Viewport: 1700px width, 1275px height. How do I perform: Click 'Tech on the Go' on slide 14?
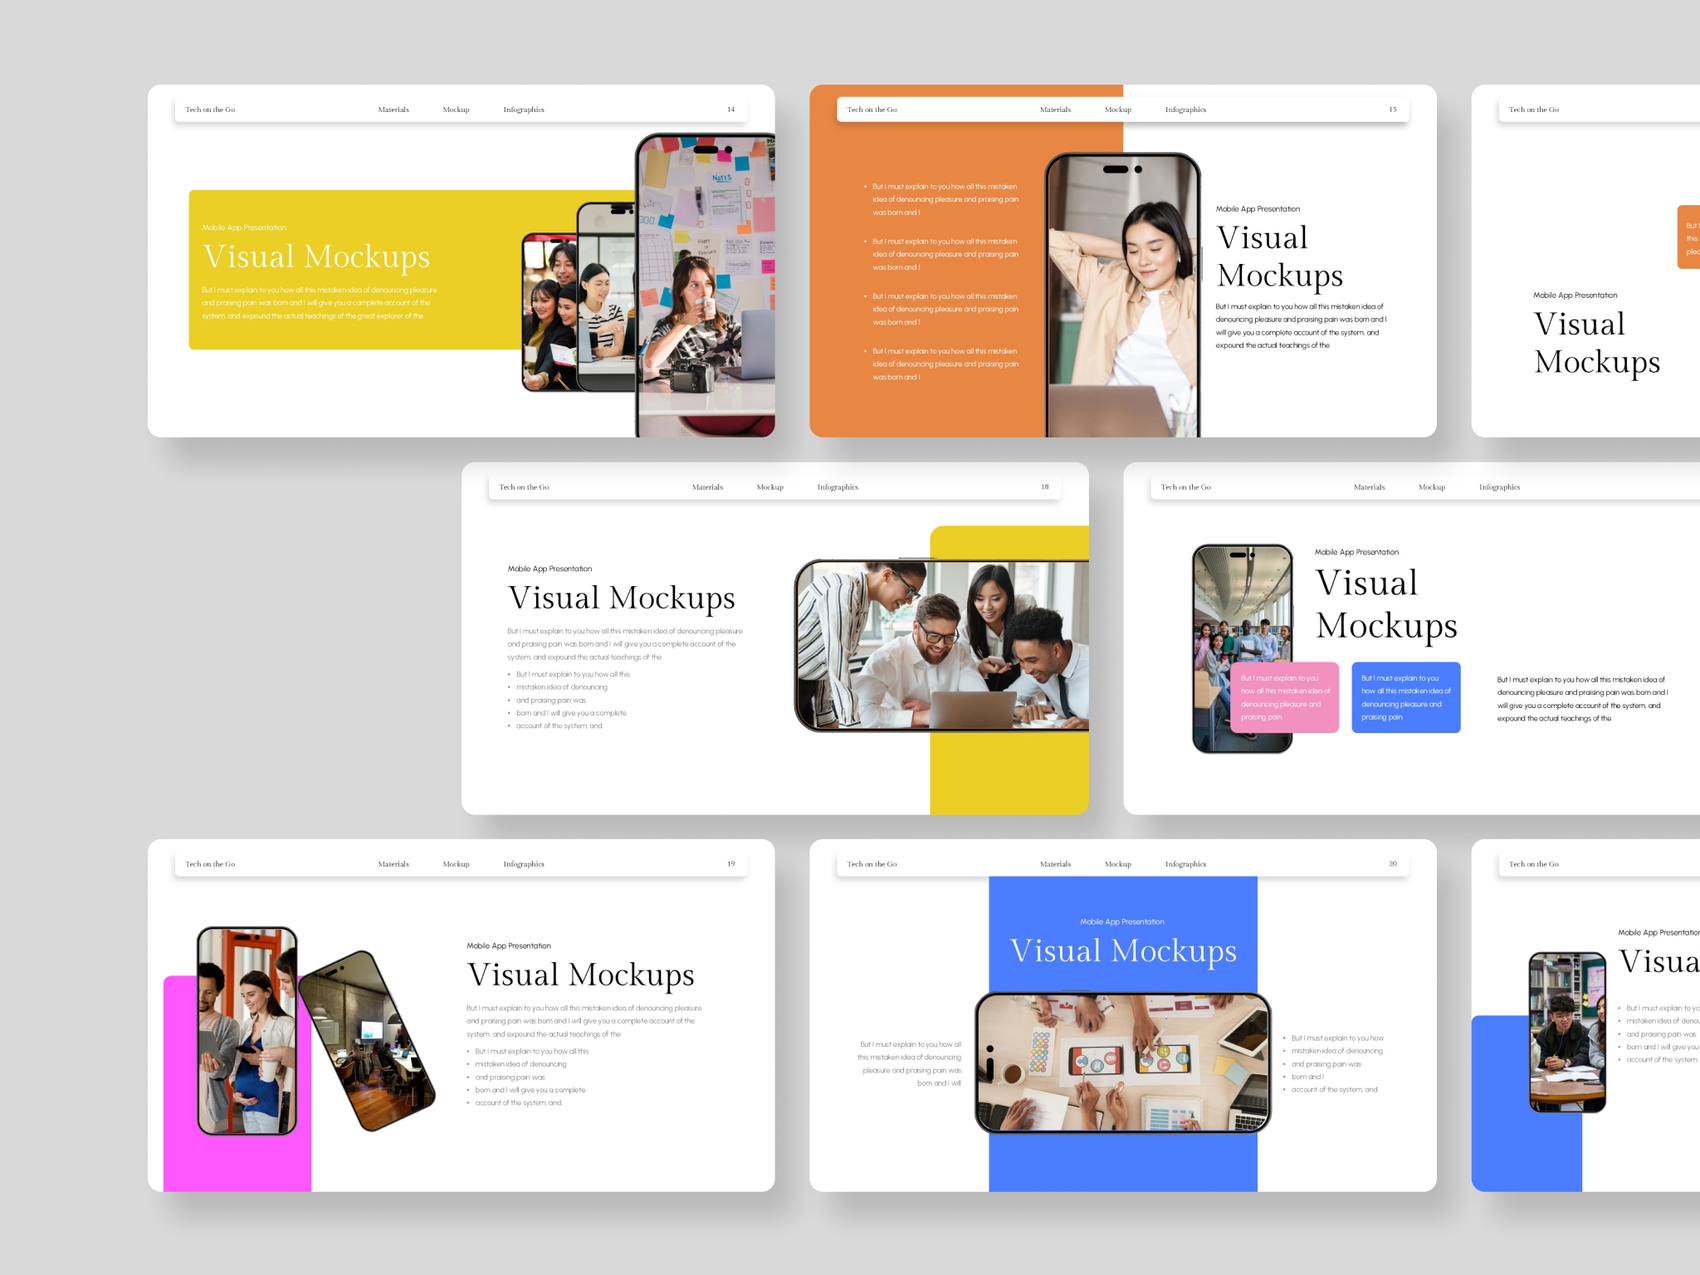coord(210,110)
